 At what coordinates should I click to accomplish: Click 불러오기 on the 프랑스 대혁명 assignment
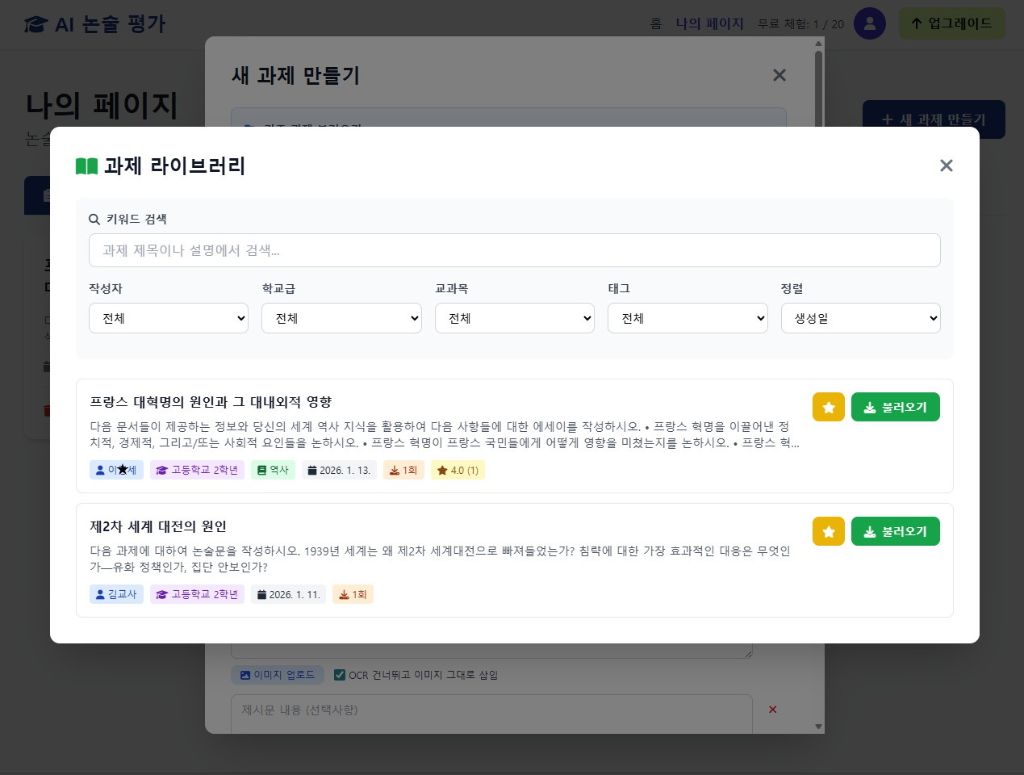895,407
